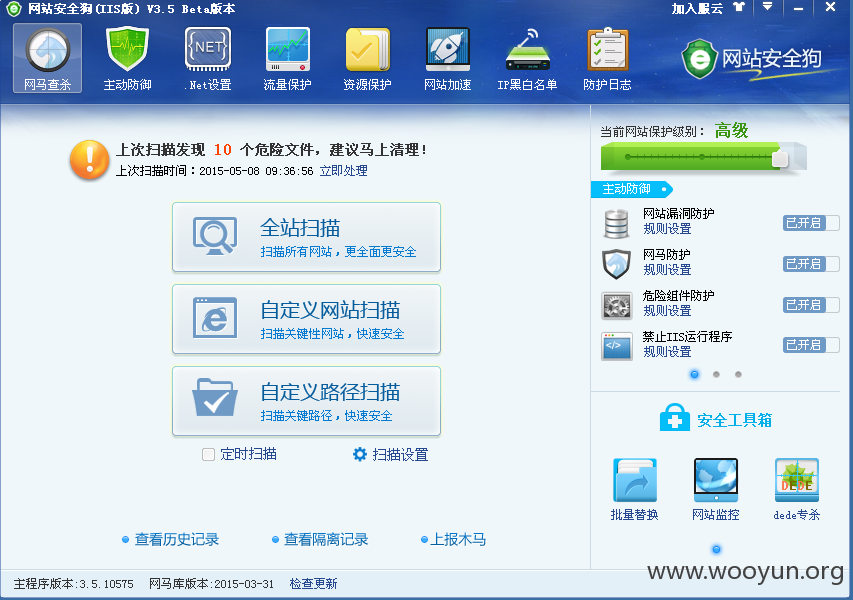853x600 pixels.
Task: Toggle the 危险组件防护 已开启 switch
Action: coord(811,305)
